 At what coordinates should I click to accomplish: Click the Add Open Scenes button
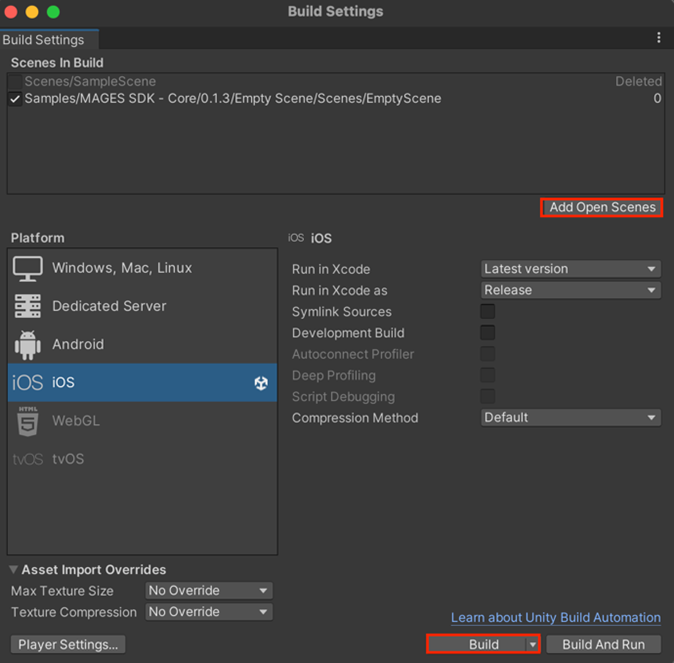pyautogui.click(x=602, y=207)
